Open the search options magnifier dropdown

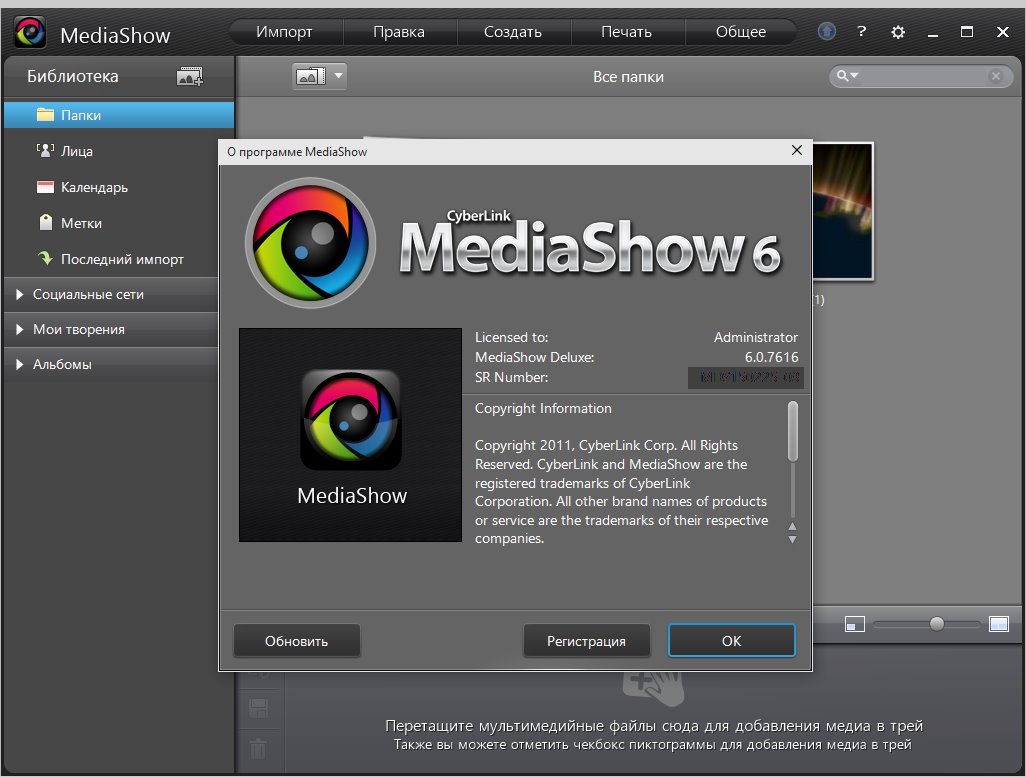pyautogui.click(x=847, y=76)
